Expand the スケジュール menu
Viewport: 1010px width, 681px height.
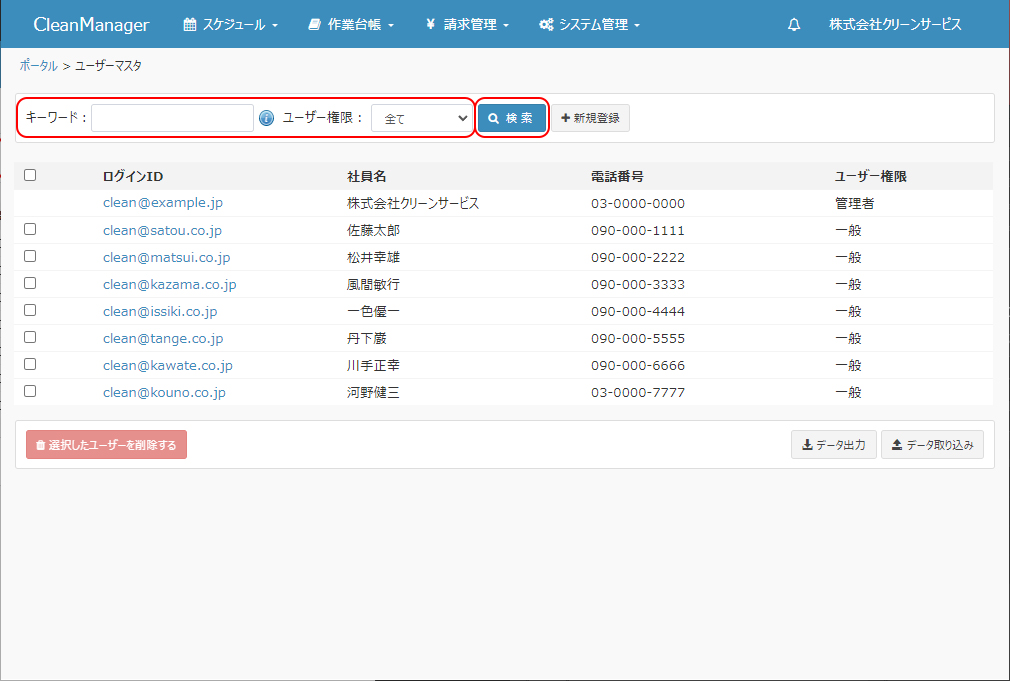(x=231, y=25)
